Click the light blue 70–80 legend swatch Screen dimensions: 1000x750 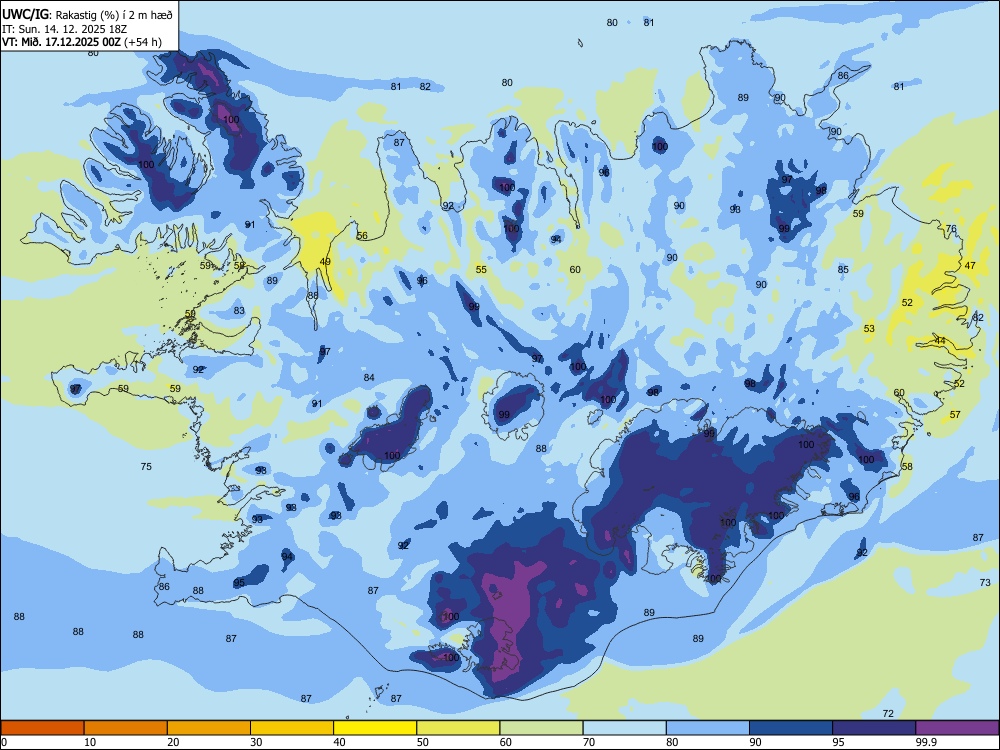624,728
